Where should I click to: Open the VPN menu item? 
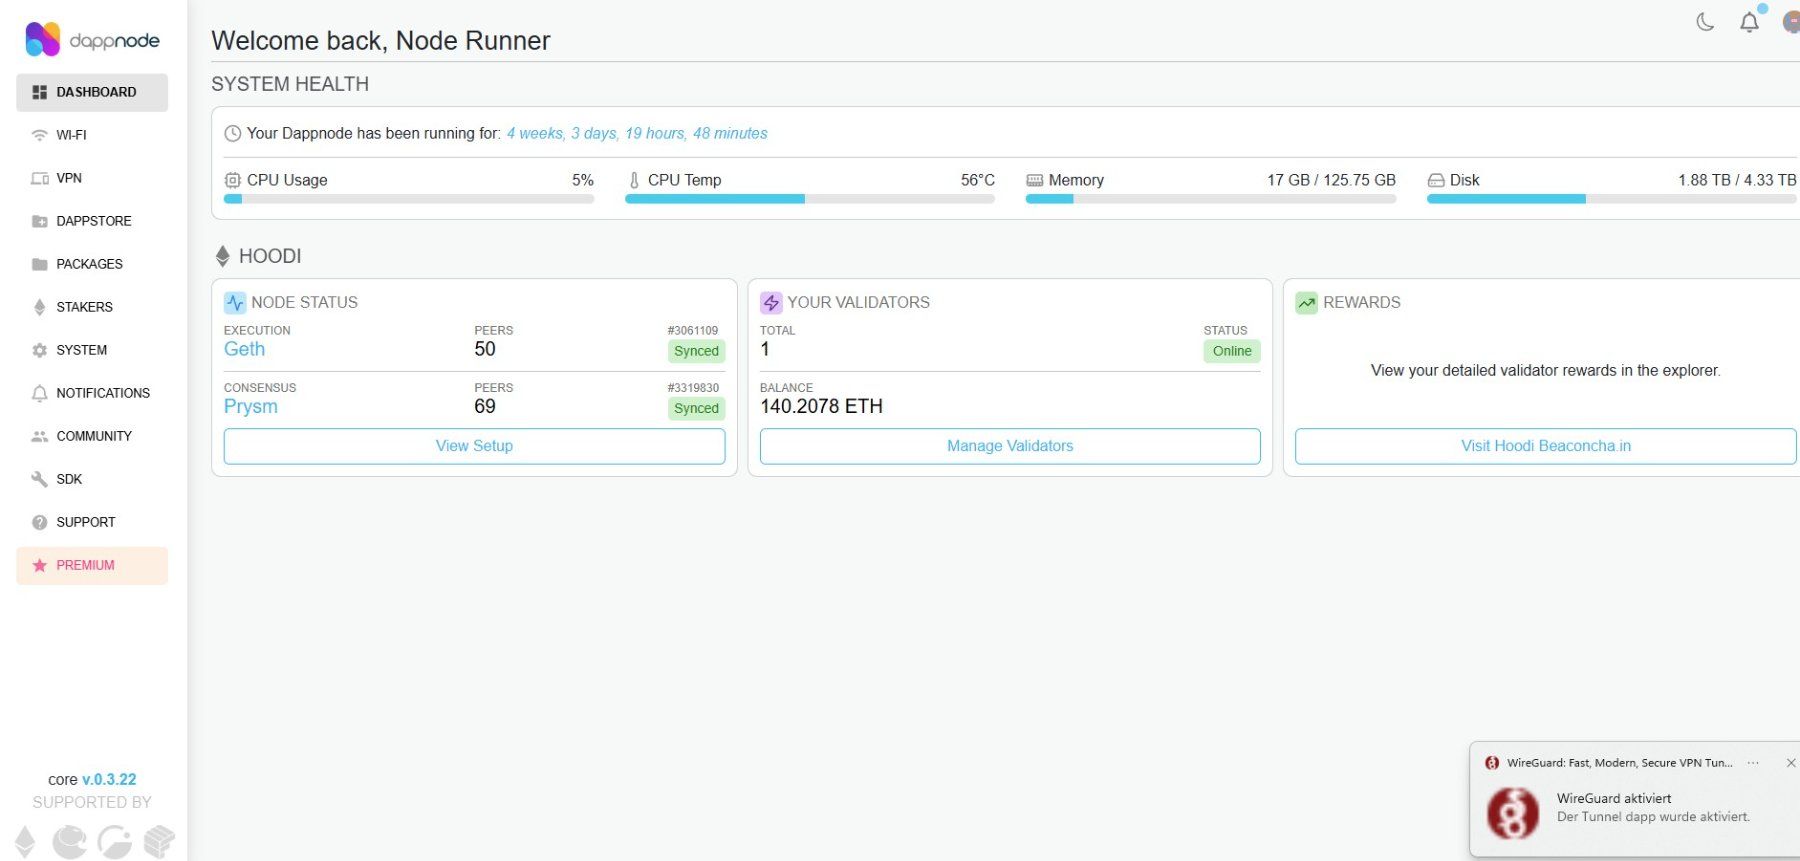coord(92,178)
